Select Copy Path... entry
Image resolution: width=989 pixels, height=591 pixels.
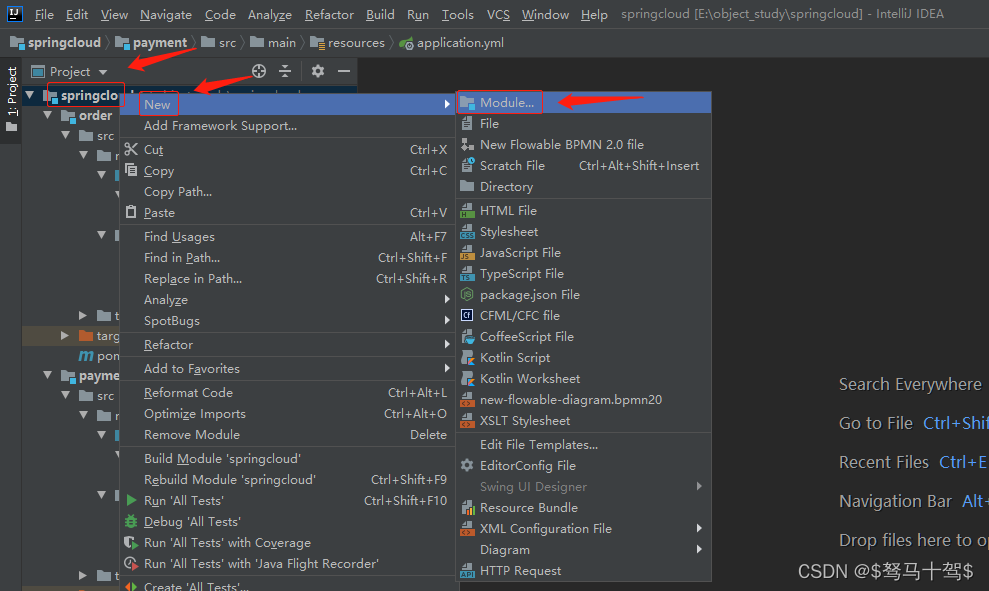point(287,192)
